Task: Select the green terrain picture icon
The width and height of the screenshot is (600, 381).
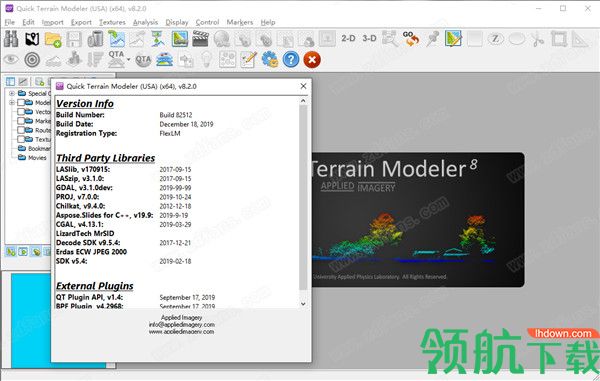Action: pos(179,39)
